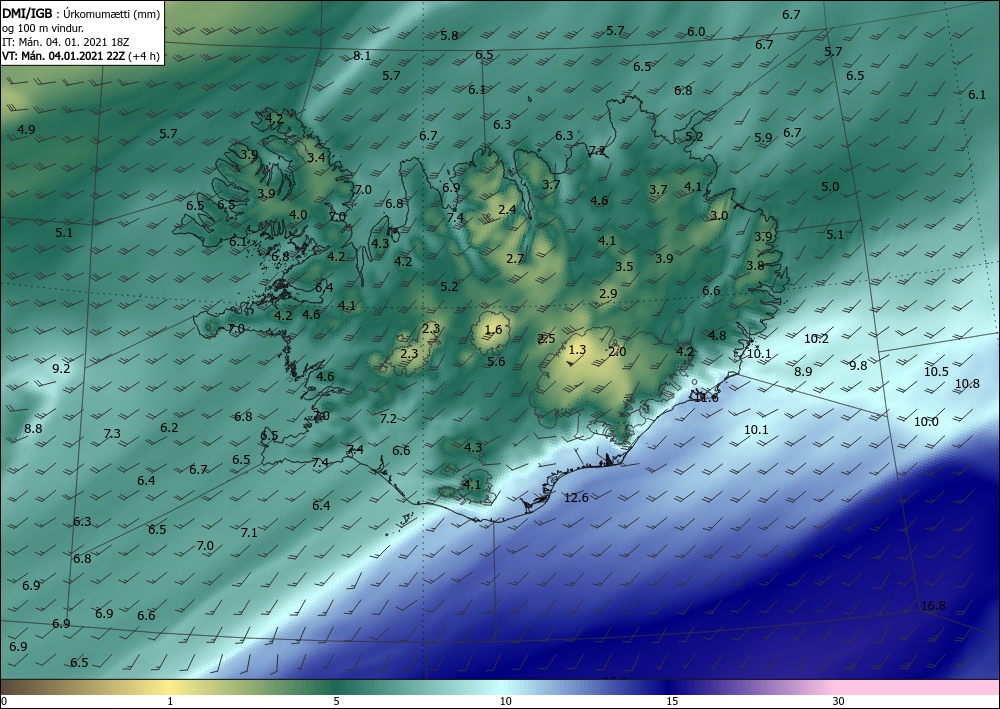
Task: Click the pink segment of the color scale
Action: point(918,687)
